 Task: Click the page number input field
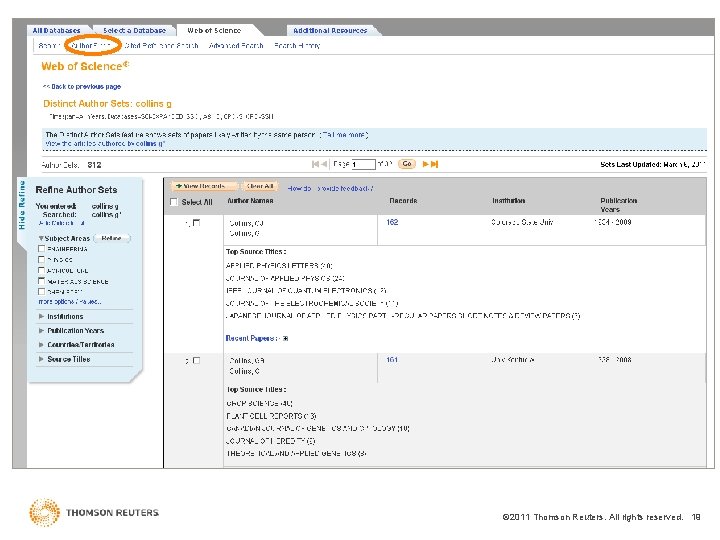click(364, 164)
